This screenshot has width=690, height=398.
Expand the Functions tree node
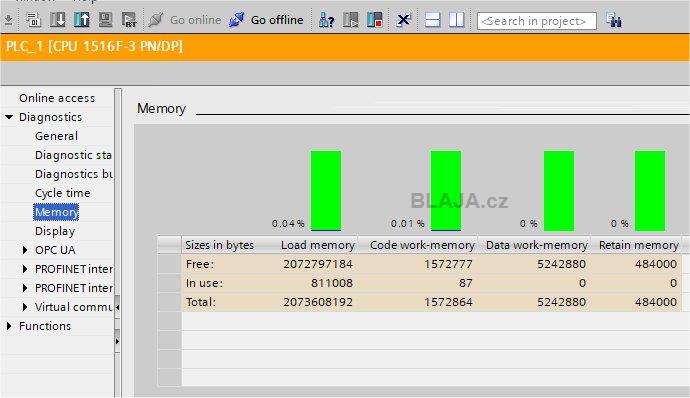9,326
